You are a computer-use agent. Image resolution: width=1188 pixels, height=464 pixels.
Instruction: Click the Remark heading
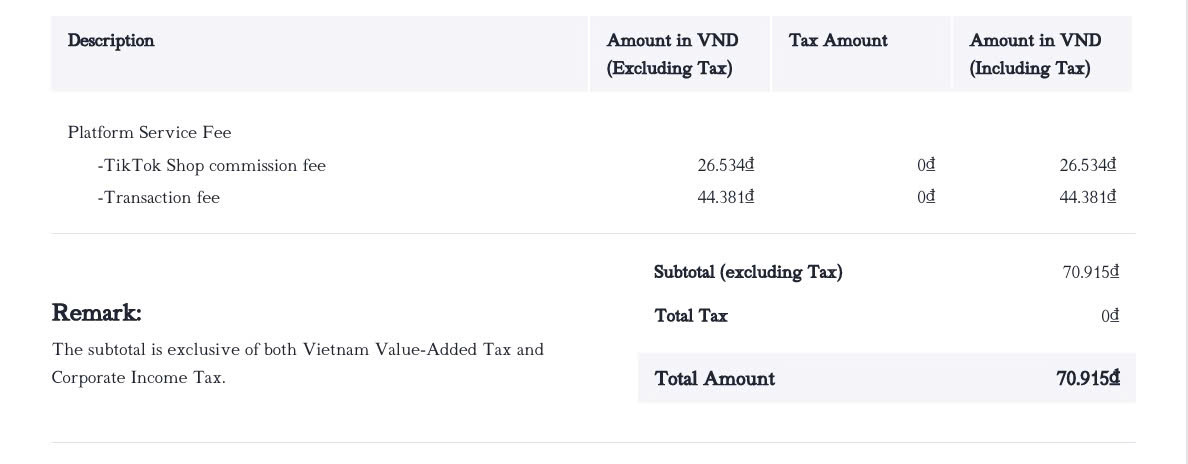(x=96, y=312)
